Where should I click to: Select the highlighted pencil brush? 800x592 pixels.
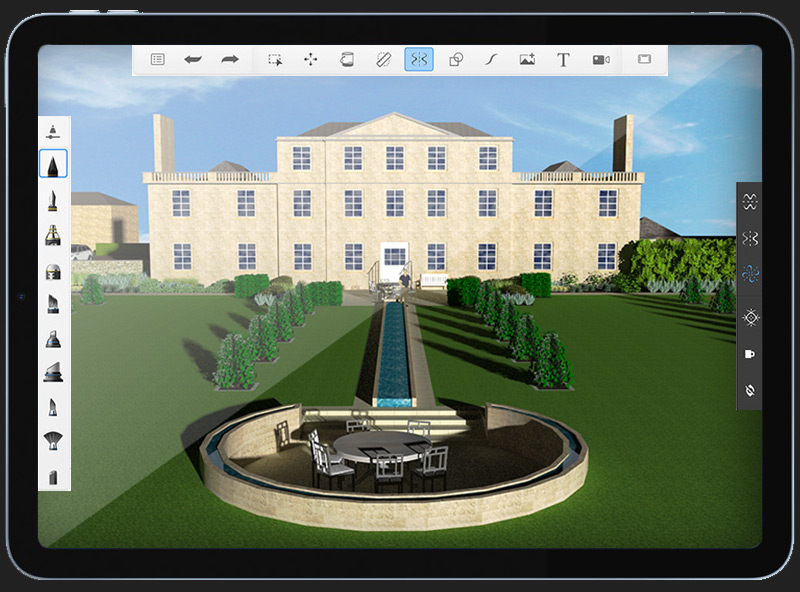54,163
